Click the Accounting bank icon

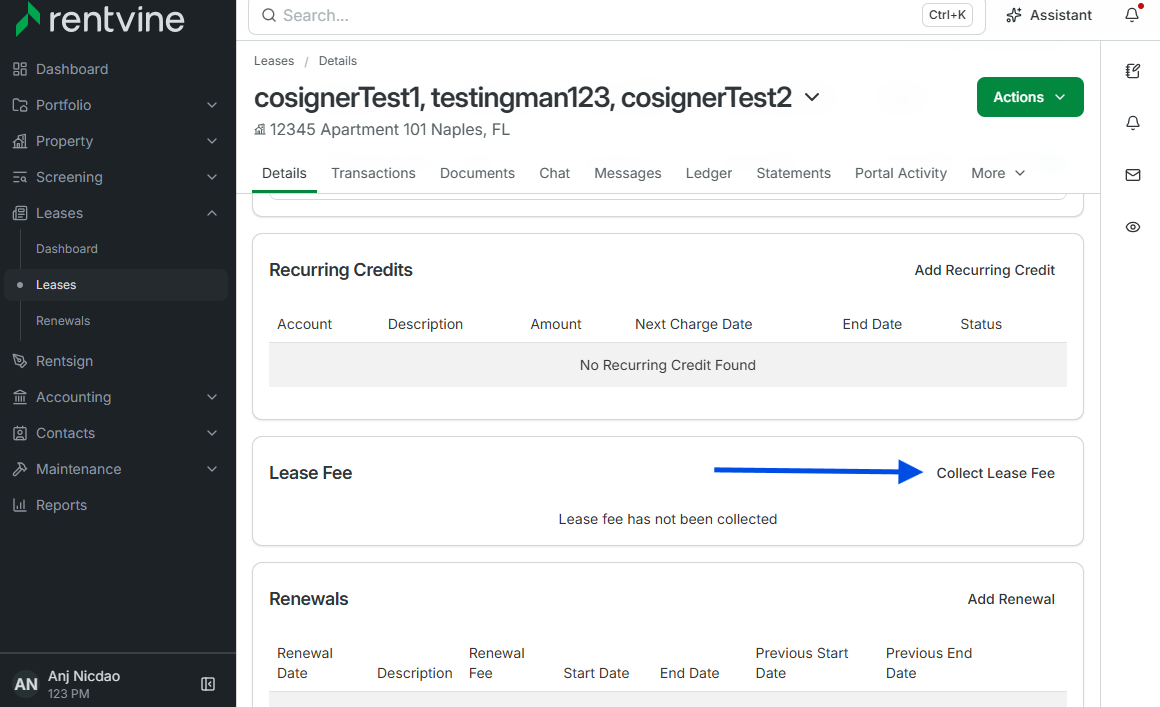click(20, 397)
